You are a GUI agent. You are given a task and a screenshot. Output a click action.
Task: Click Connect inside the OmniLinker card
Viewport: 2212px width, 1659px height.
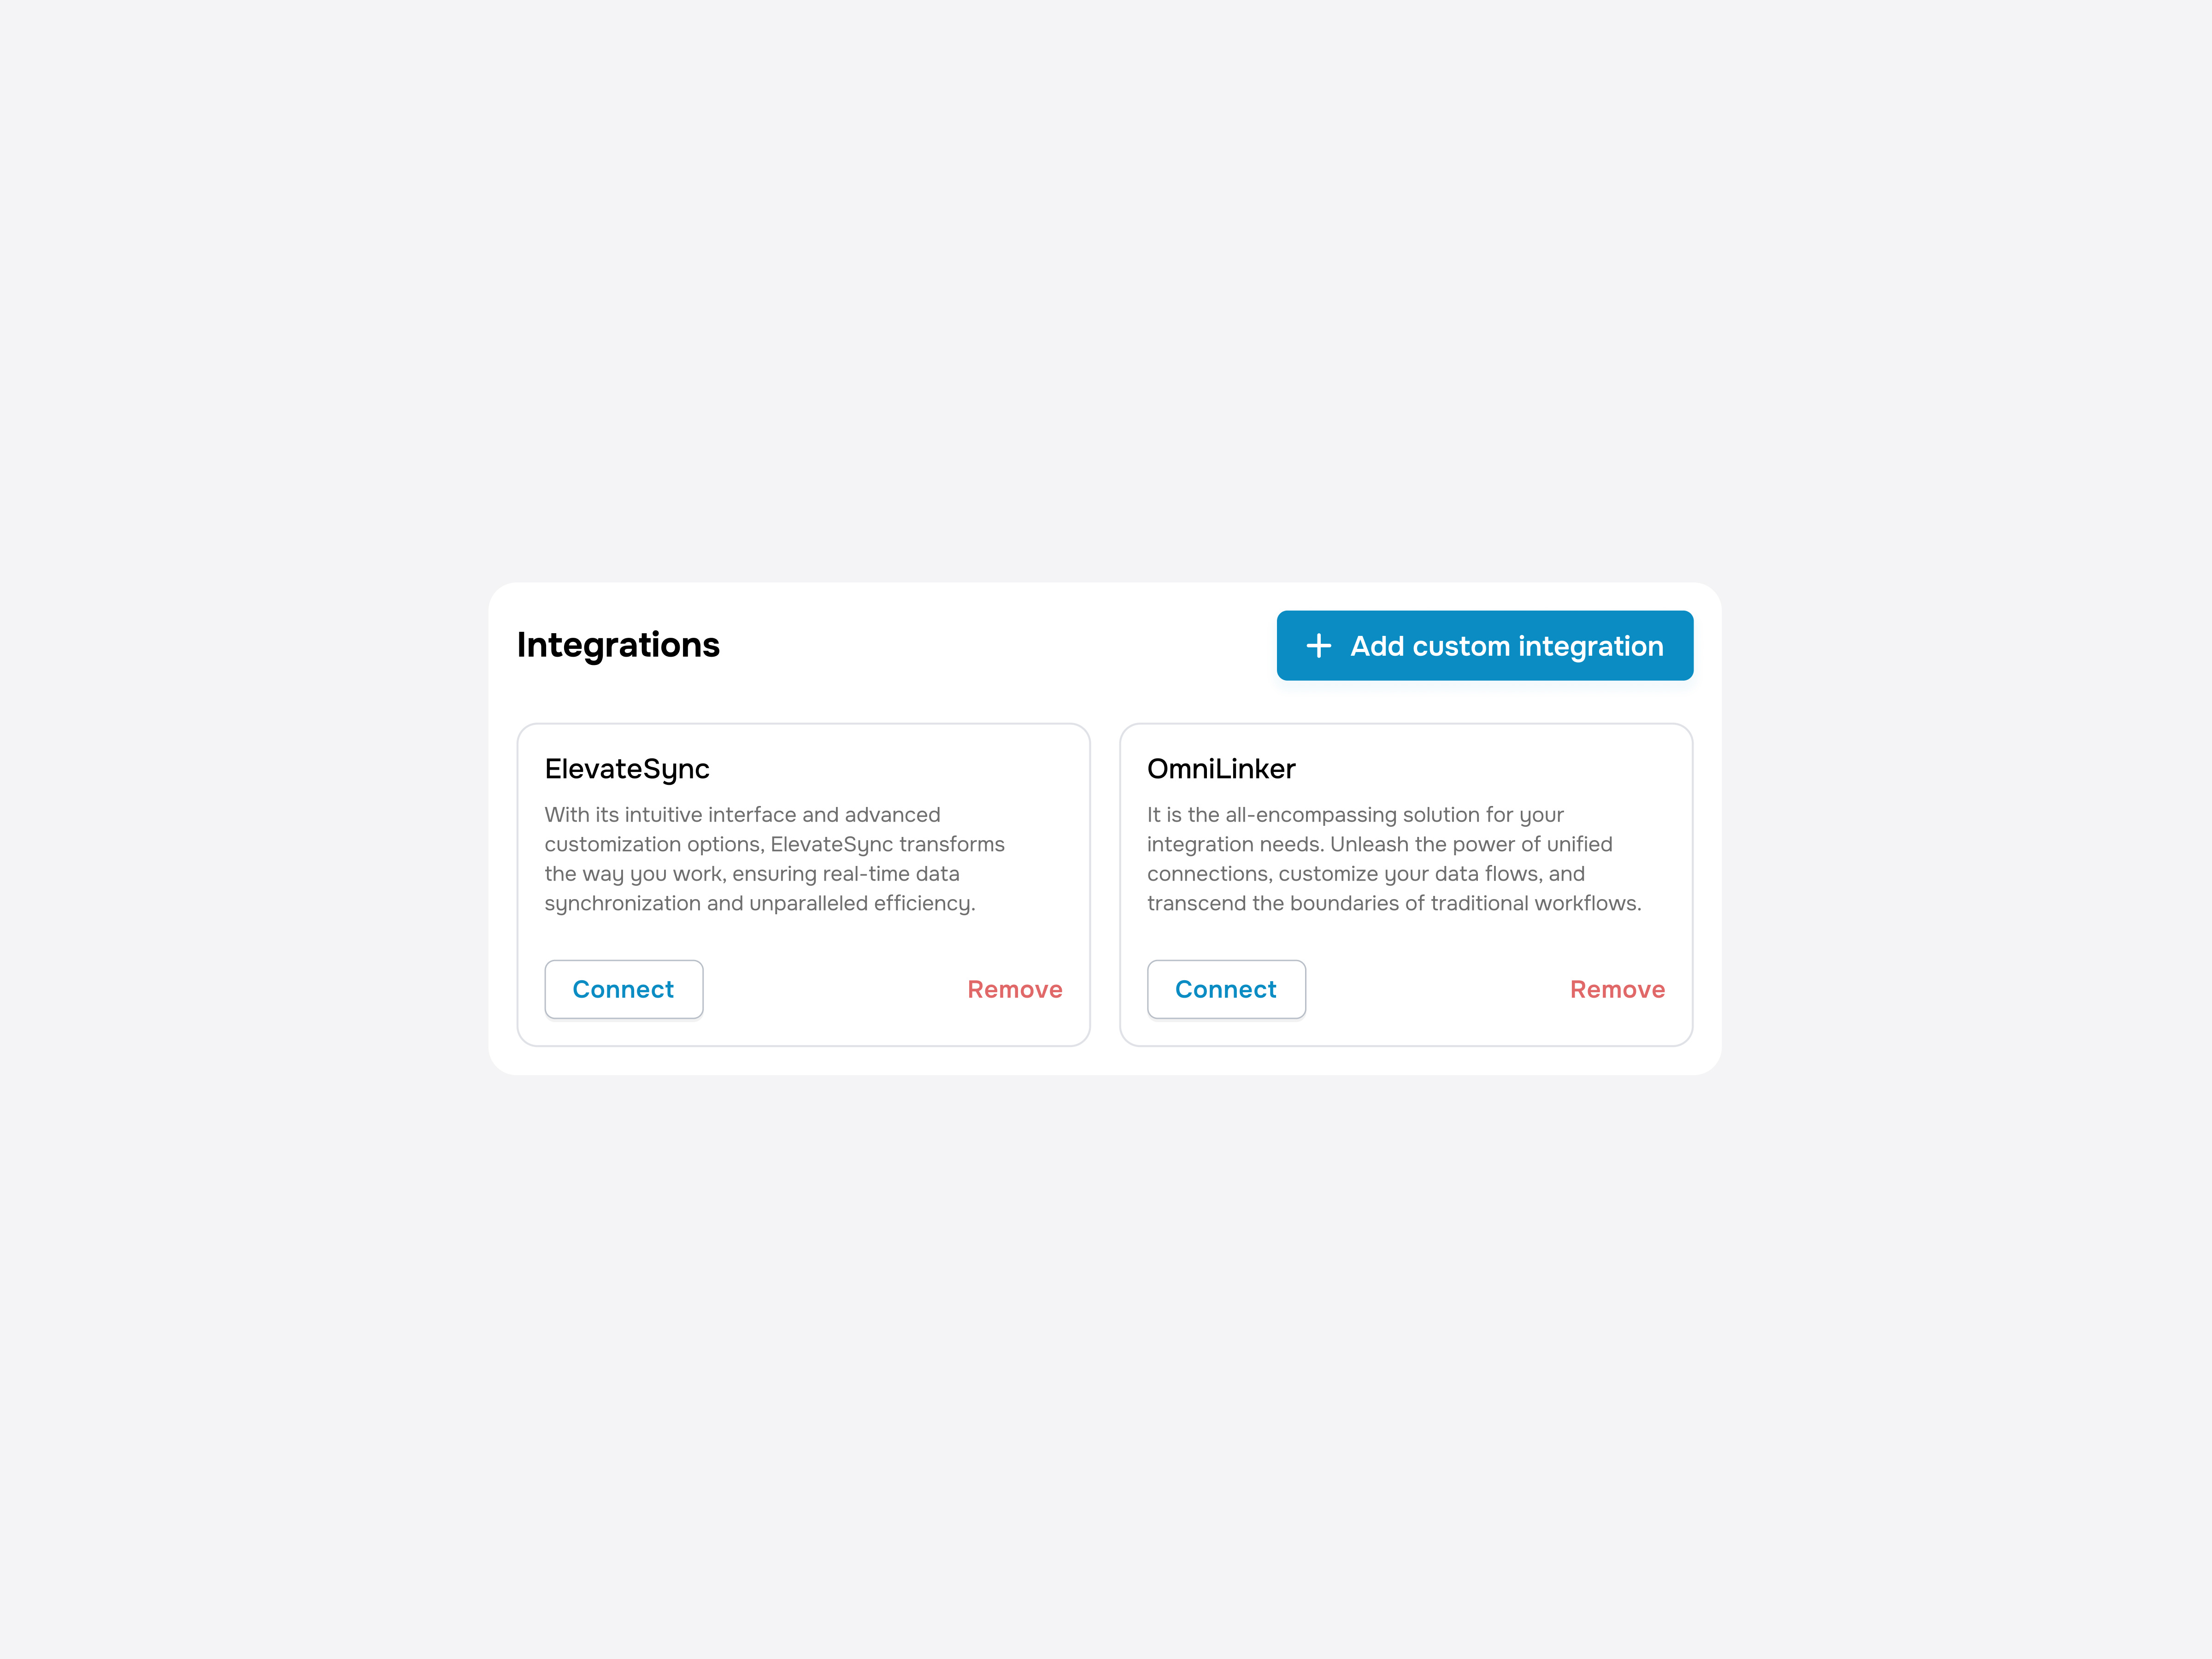[x=1226, y=989]
